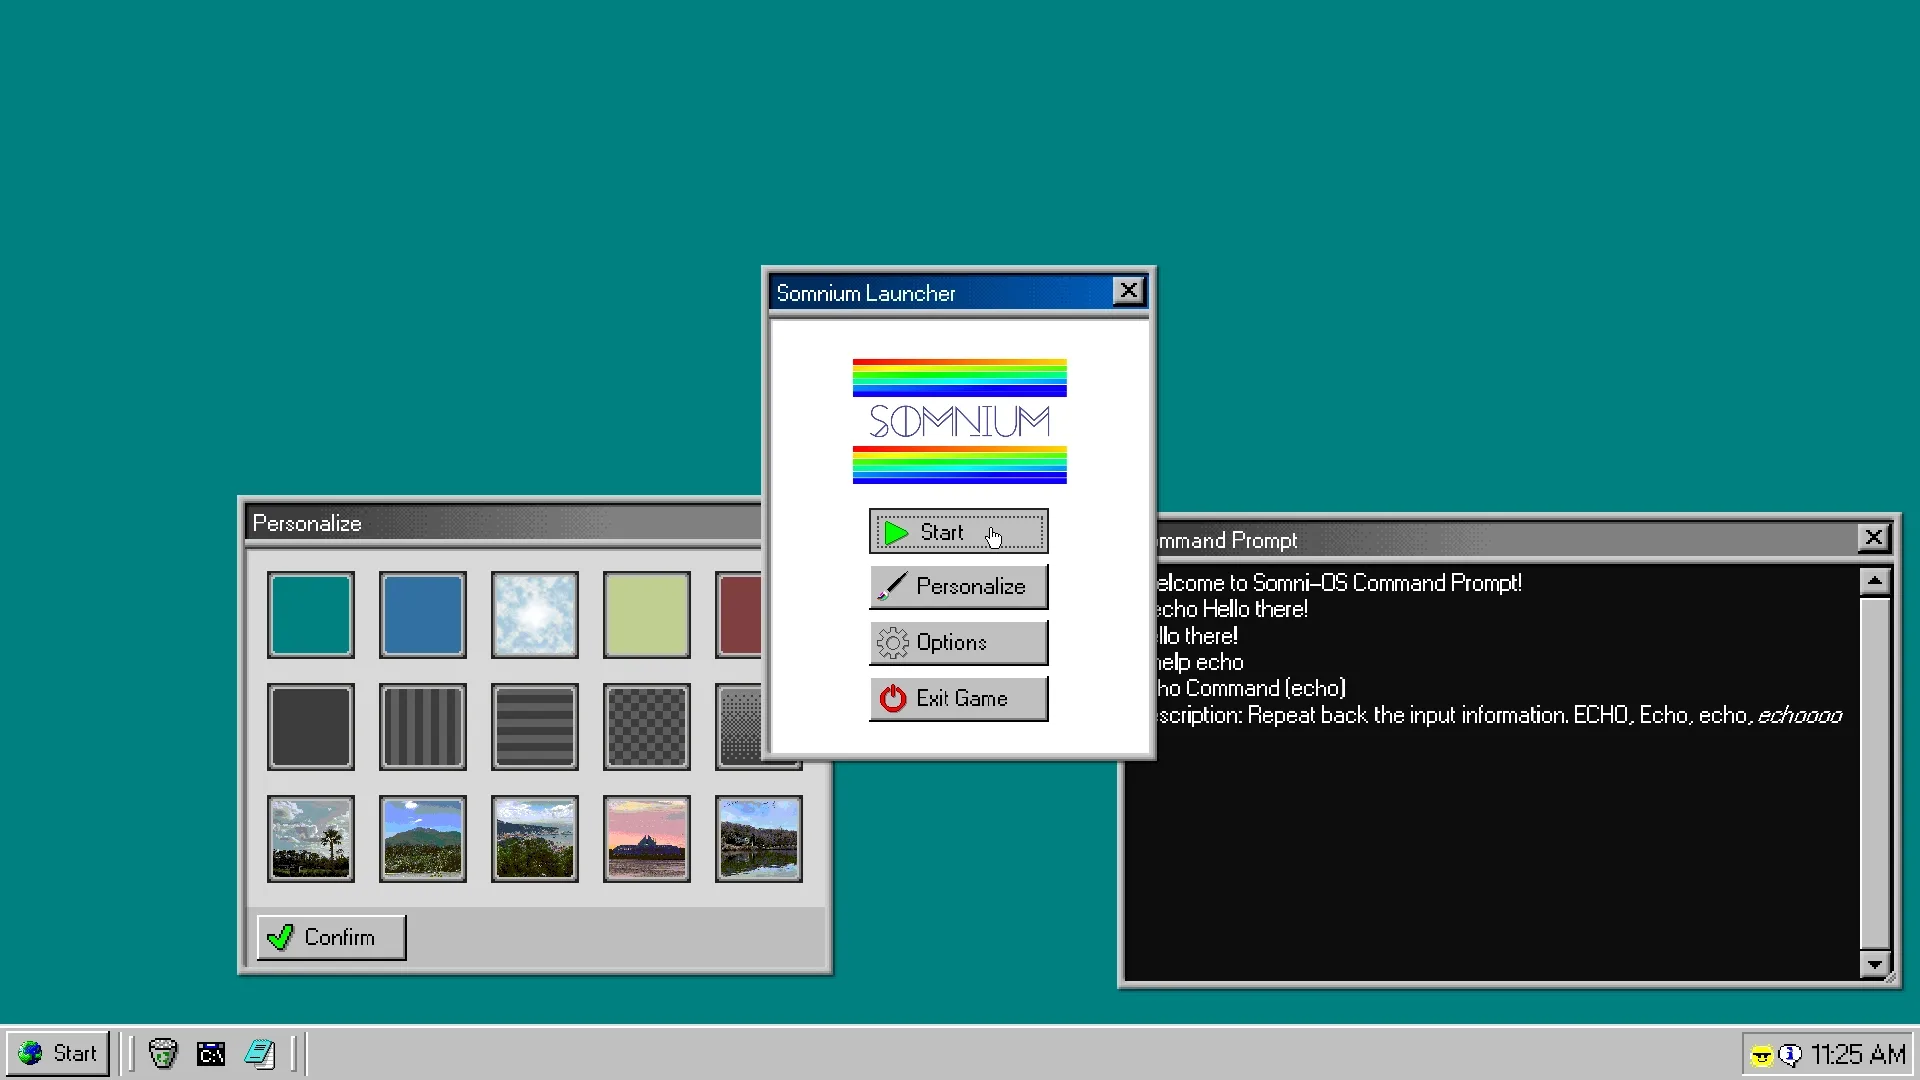Screen dimensions: 1920x1080
Task: Open Personalize from the launcher
Action: point(958,587)
